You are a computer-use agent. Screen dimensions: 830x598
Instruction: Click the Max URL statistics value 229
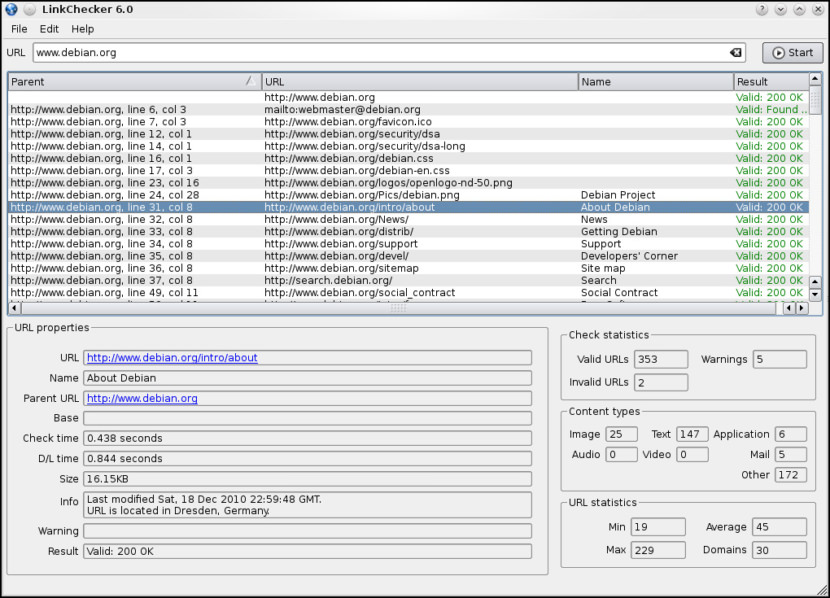[x=658, y=550]
